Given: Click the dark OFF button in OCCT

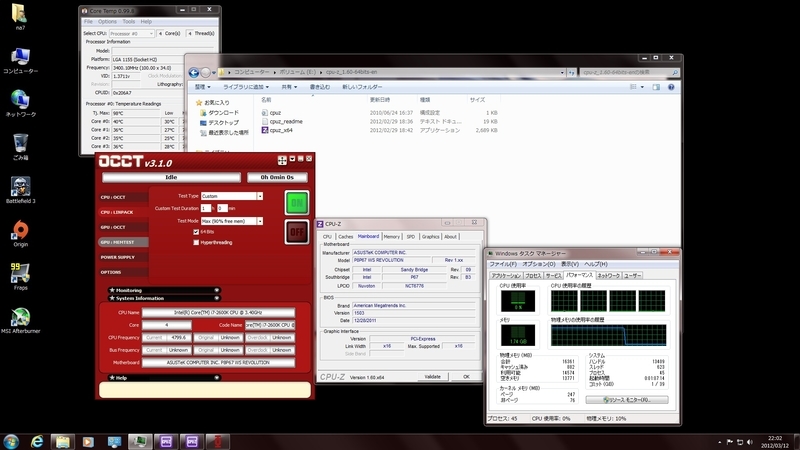Looking at the screenshot, I should 296,232.
